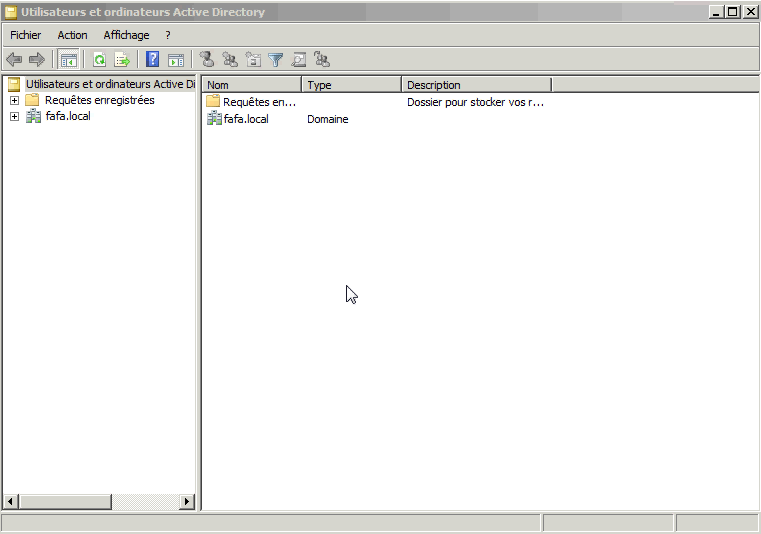
Task: Open the Affichage menu
Action: (x=126, y=35)
